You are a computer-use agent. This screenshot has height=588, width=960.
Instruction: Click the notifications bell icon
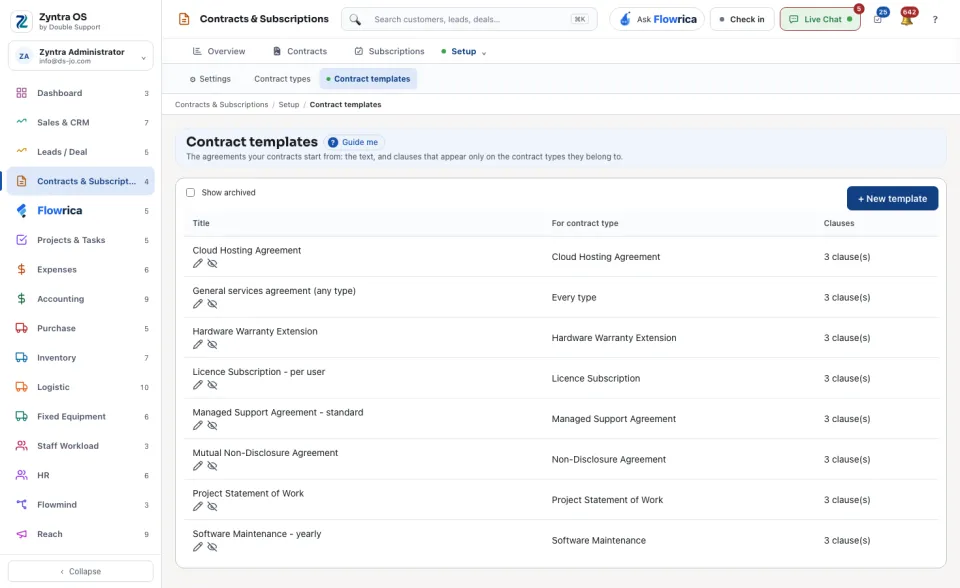(x=907, y=20)
